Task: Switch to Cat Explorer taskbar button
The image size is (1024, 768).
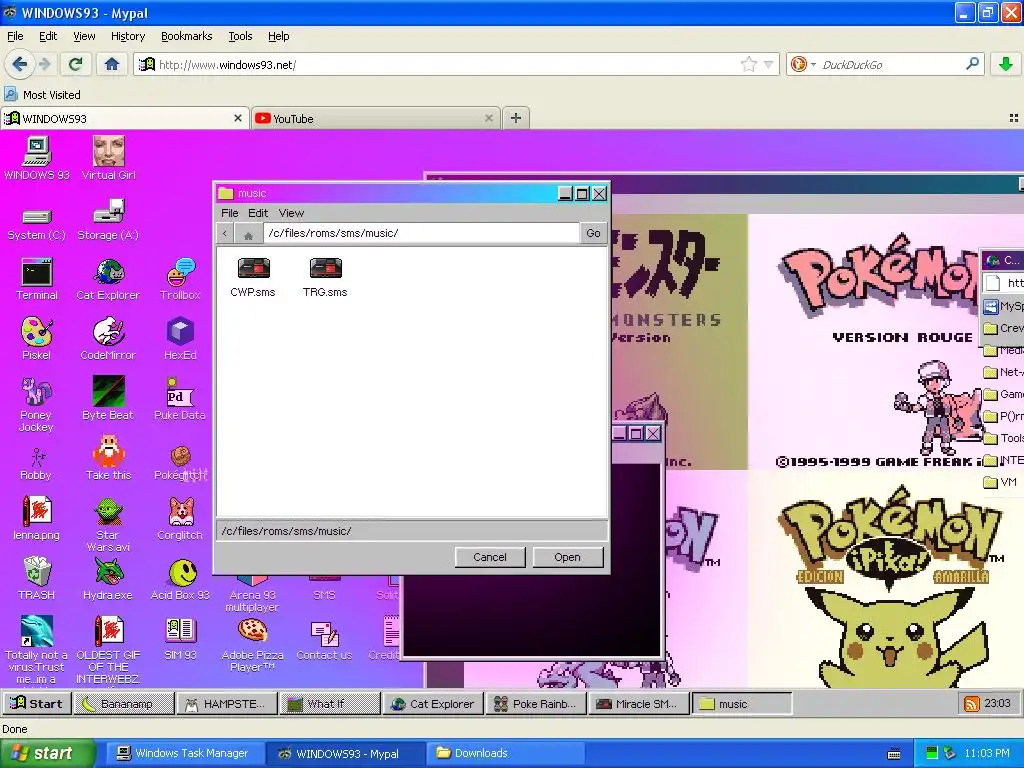Action: [x=434, y=704]
